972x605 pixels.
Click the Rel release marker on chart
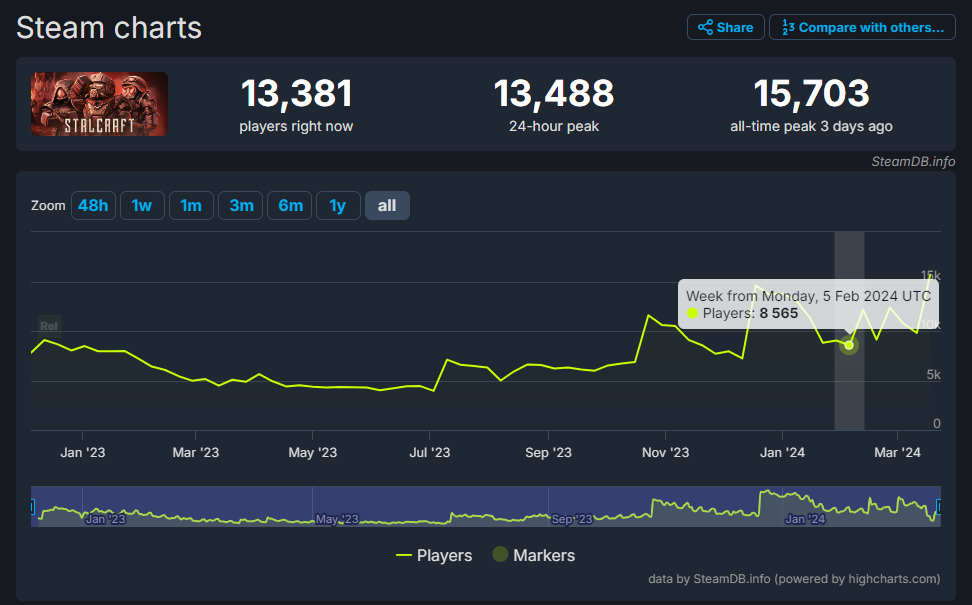click(x=48, y=326)
